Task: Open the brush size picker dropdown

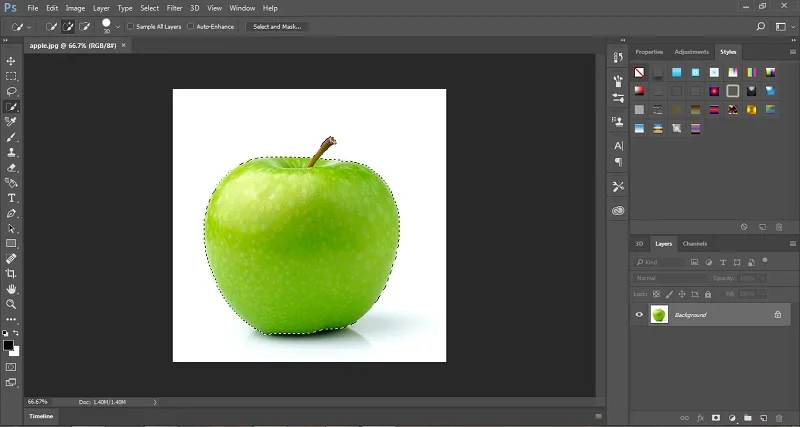Action: [118, 27]
